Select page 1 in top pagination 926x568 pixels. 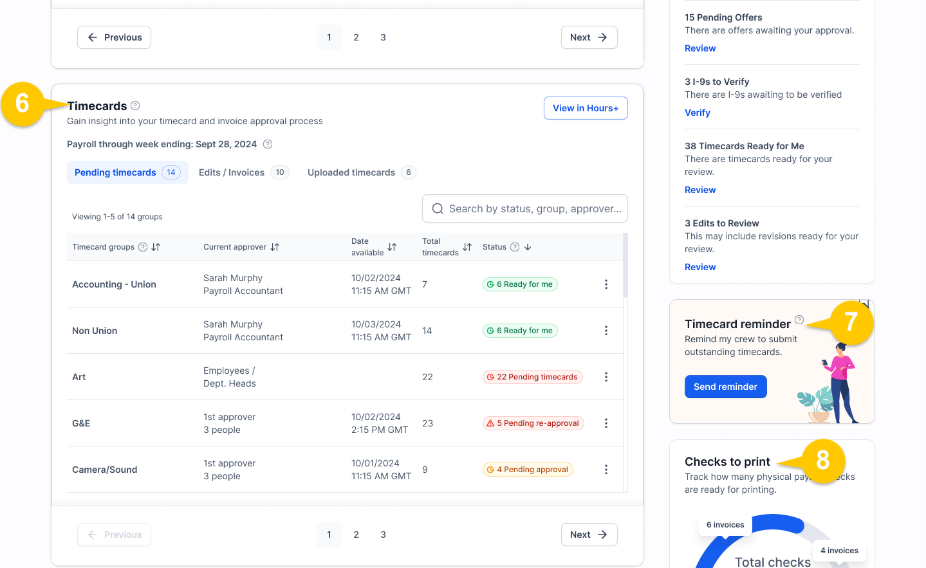click(x=329, y=37)
